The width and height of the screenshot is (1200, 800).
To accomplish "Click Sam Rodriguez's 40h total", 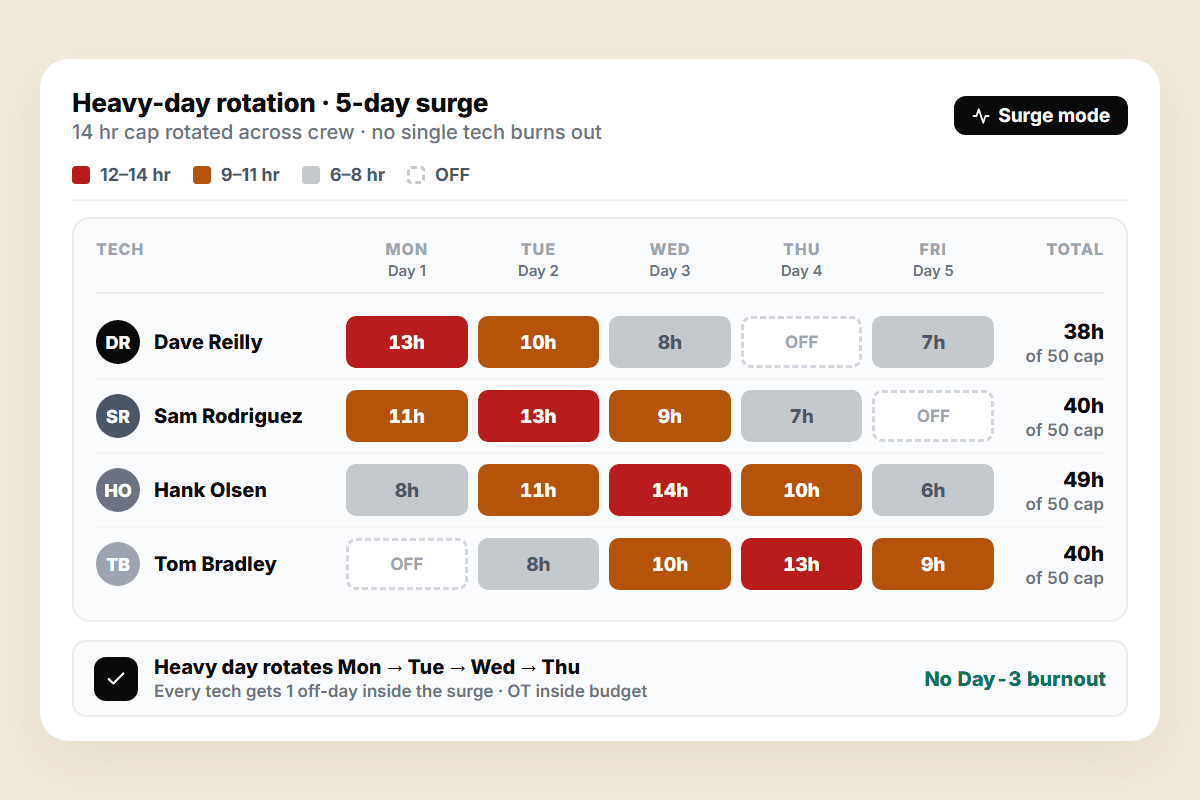I will [x=1084, y=406].
